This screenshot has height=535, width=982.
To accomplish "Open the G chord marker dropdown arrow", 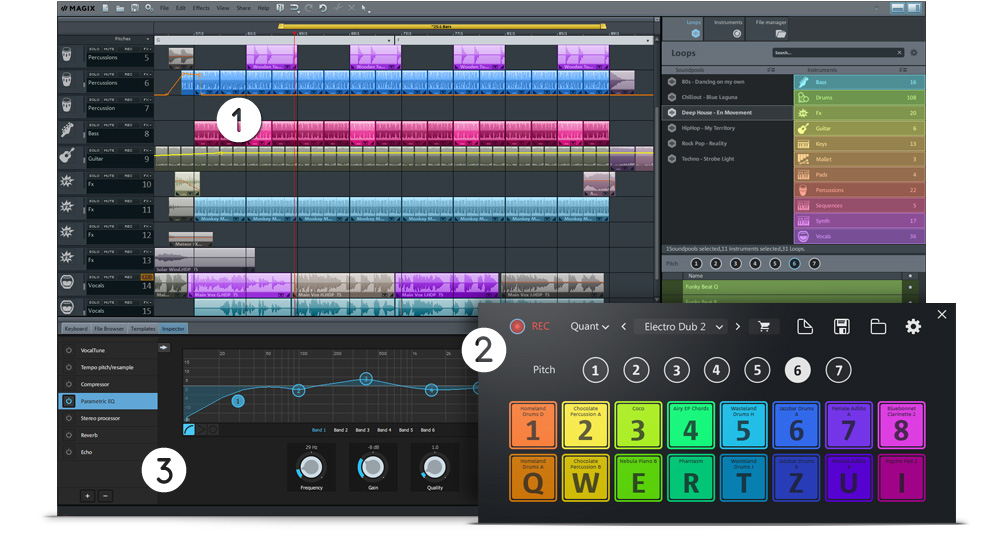I will (x=388, y=40).
